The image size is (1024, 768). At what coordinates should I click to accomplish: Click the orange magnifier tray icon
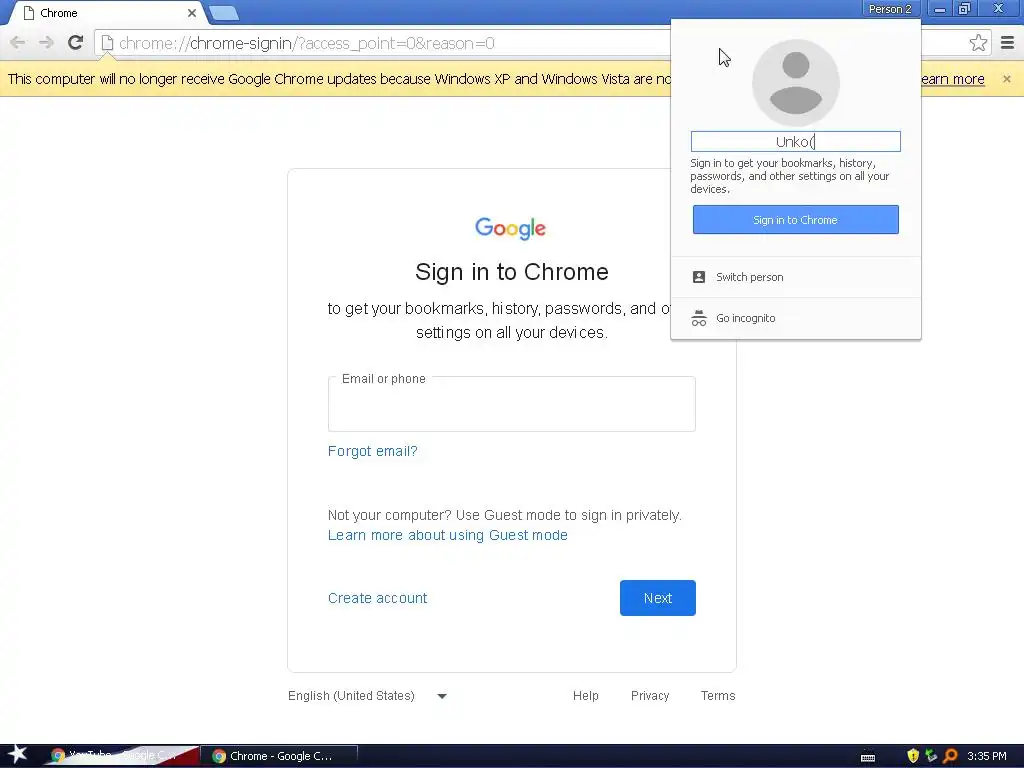(x=950, y=756)
